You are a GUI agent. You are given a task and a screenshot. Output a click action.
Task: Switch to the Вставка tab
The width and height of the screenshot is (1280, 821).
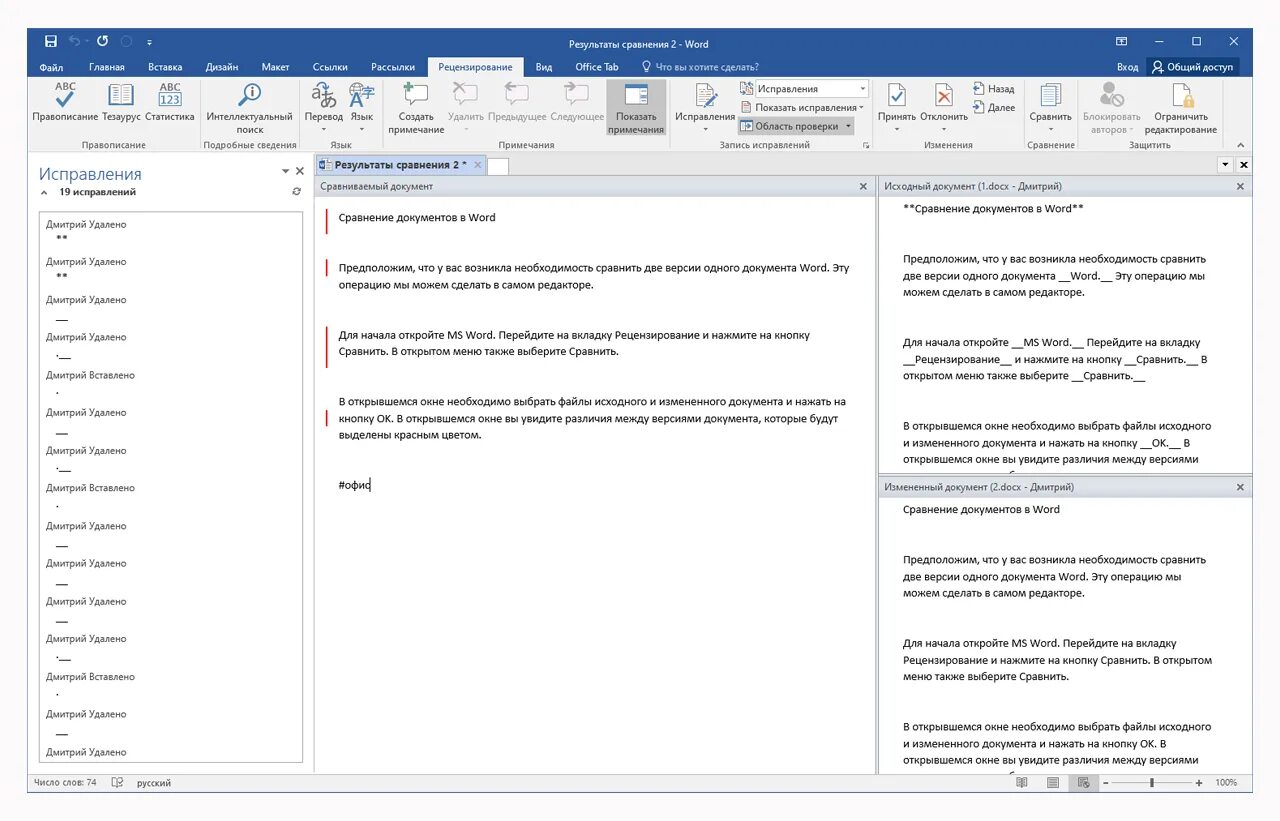(165, 67)
